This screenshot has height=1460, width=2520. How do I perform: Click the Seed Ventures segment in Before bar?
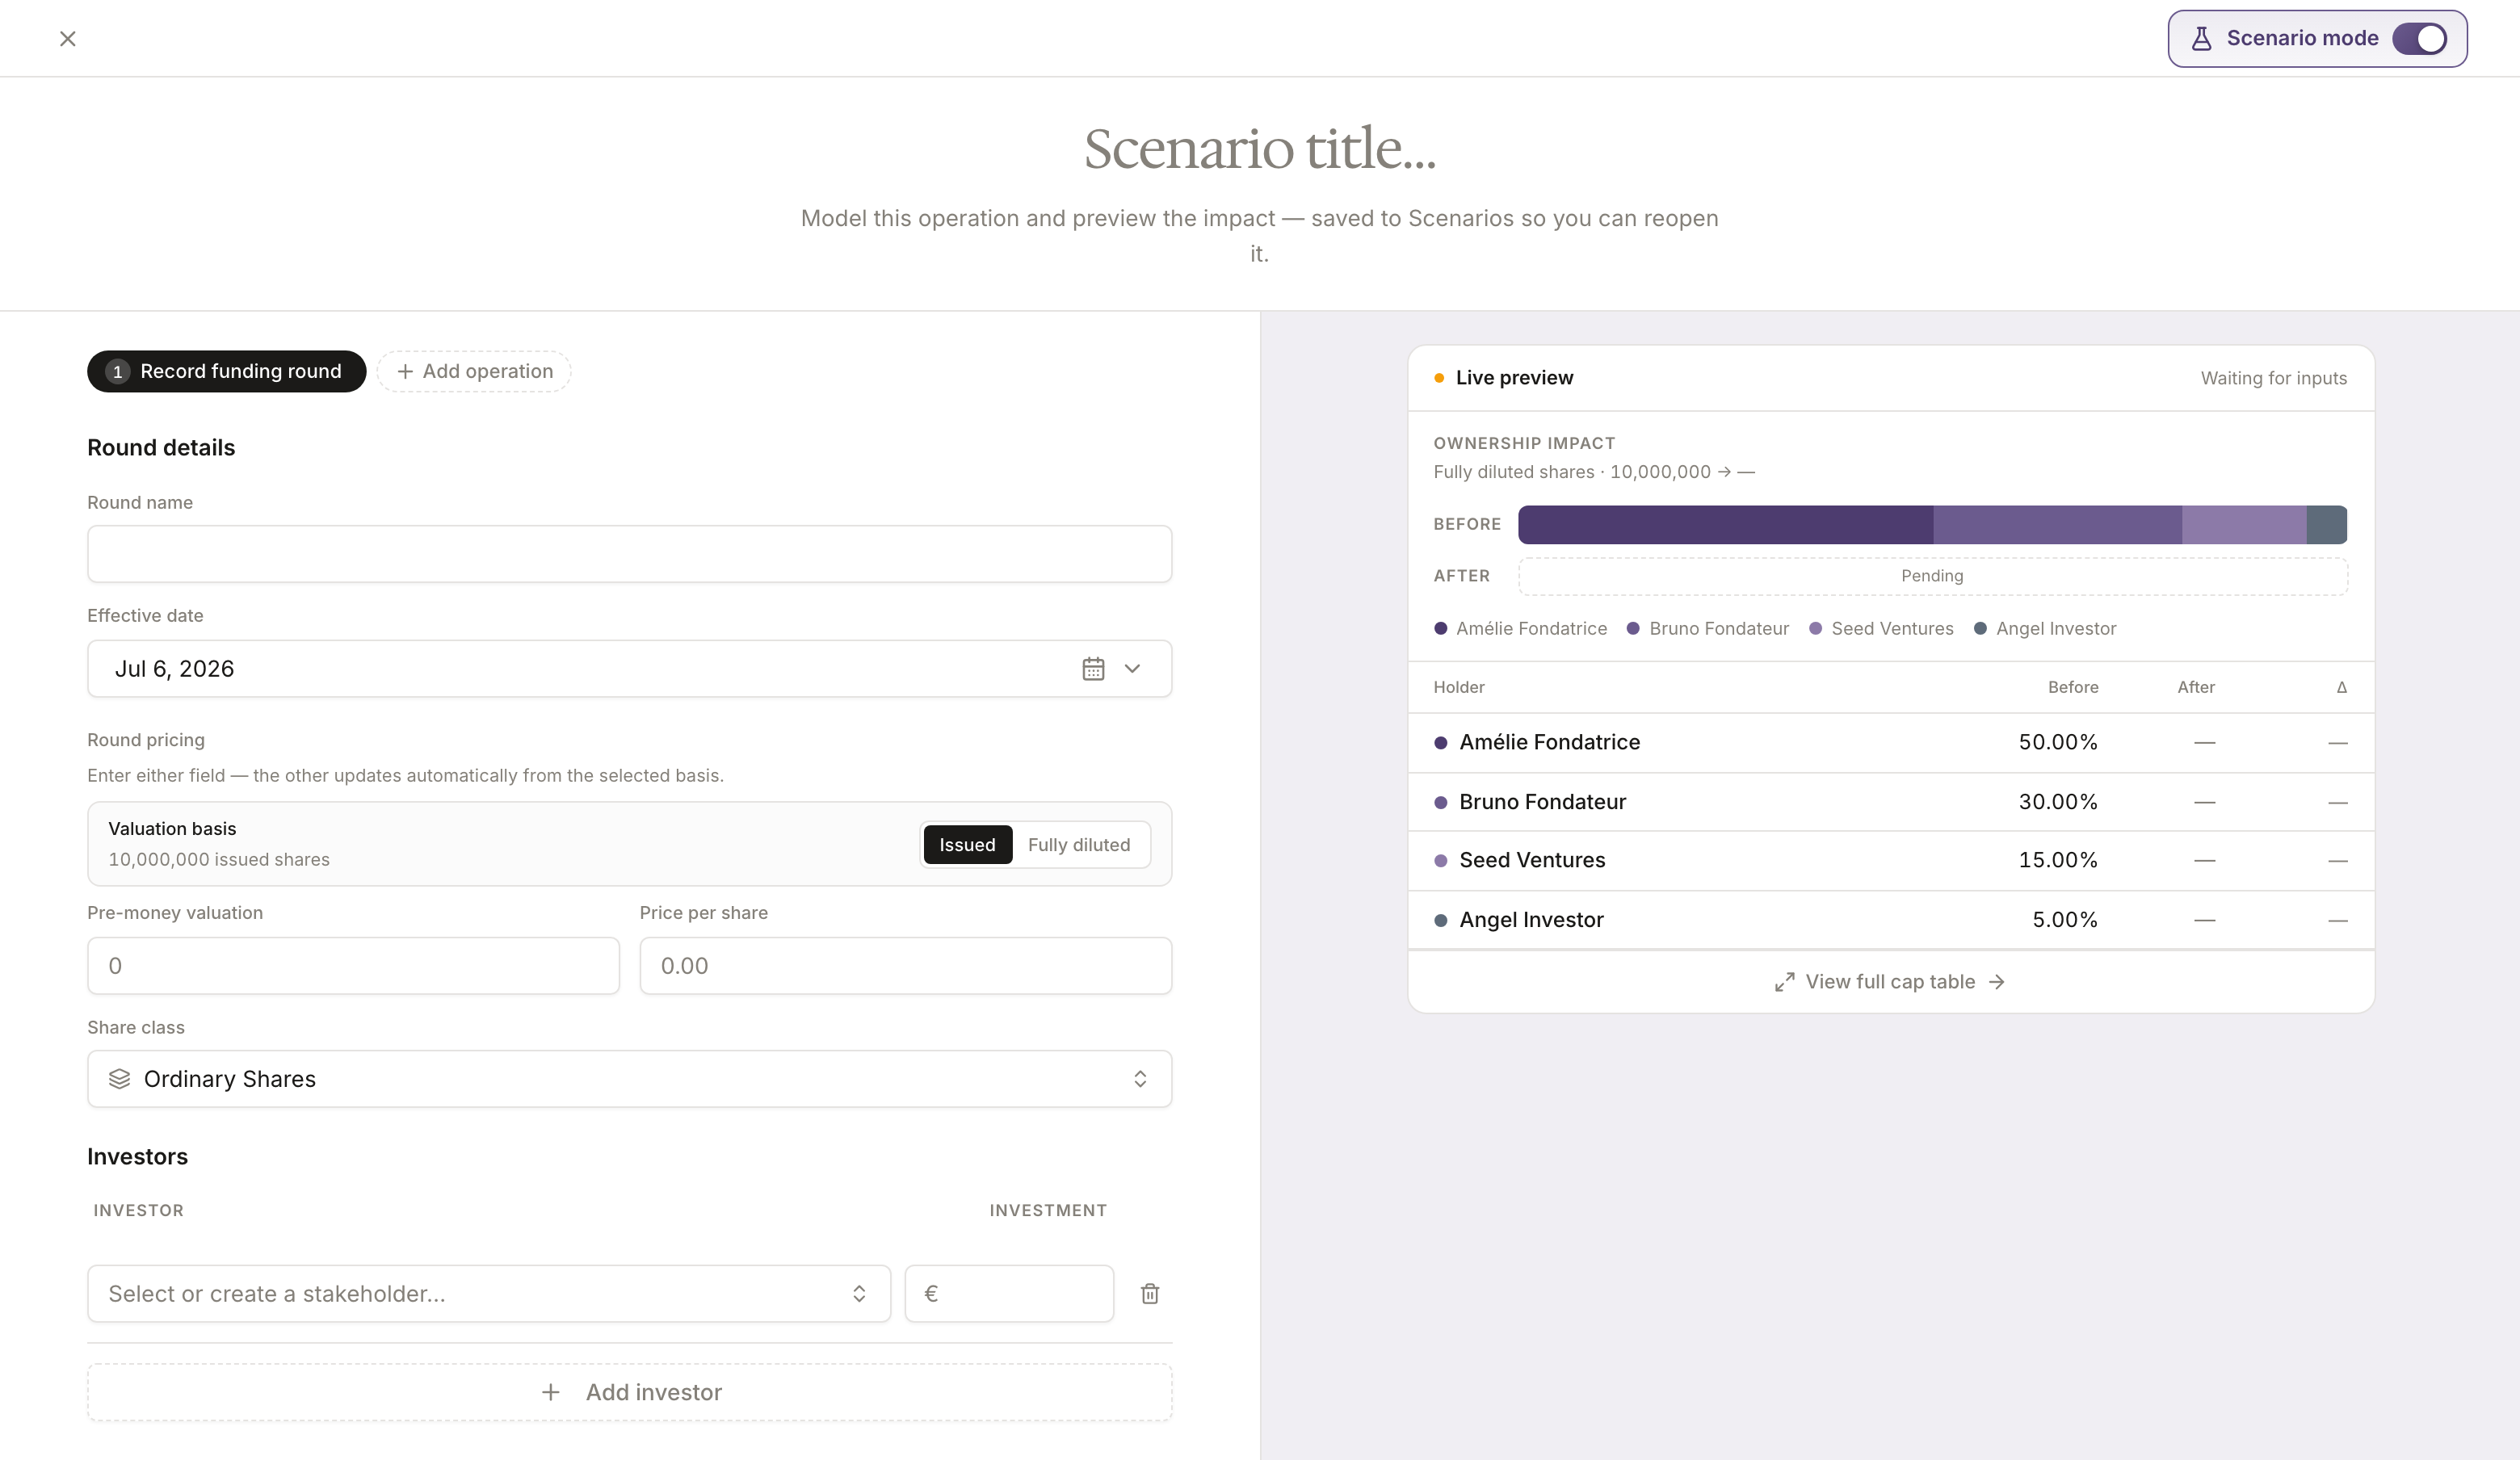click(2244, 525)
